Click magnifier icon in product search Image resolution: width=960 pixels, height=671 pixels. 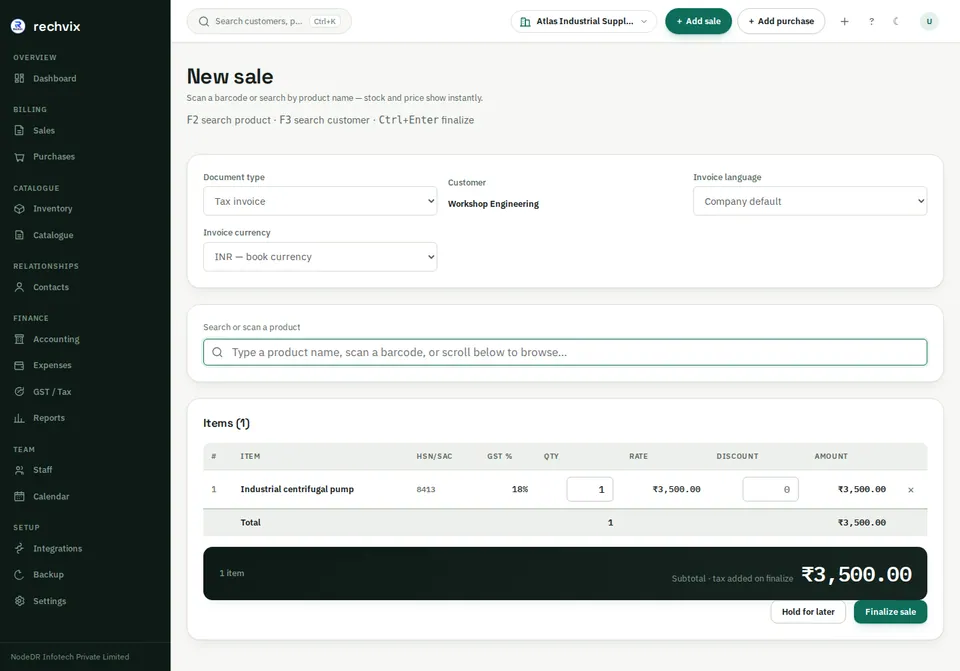[x=217, y=352]
